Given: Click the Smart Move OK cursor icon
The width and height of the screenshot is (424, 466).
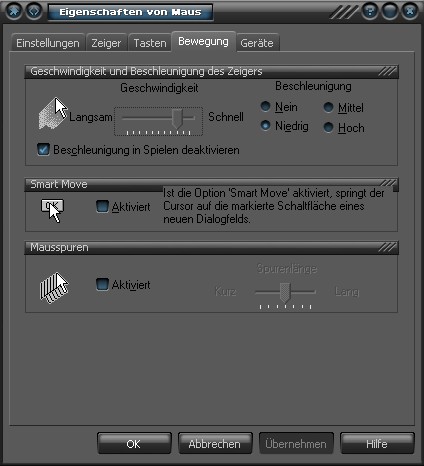Looking at the screenshot, I should [52, 210].
